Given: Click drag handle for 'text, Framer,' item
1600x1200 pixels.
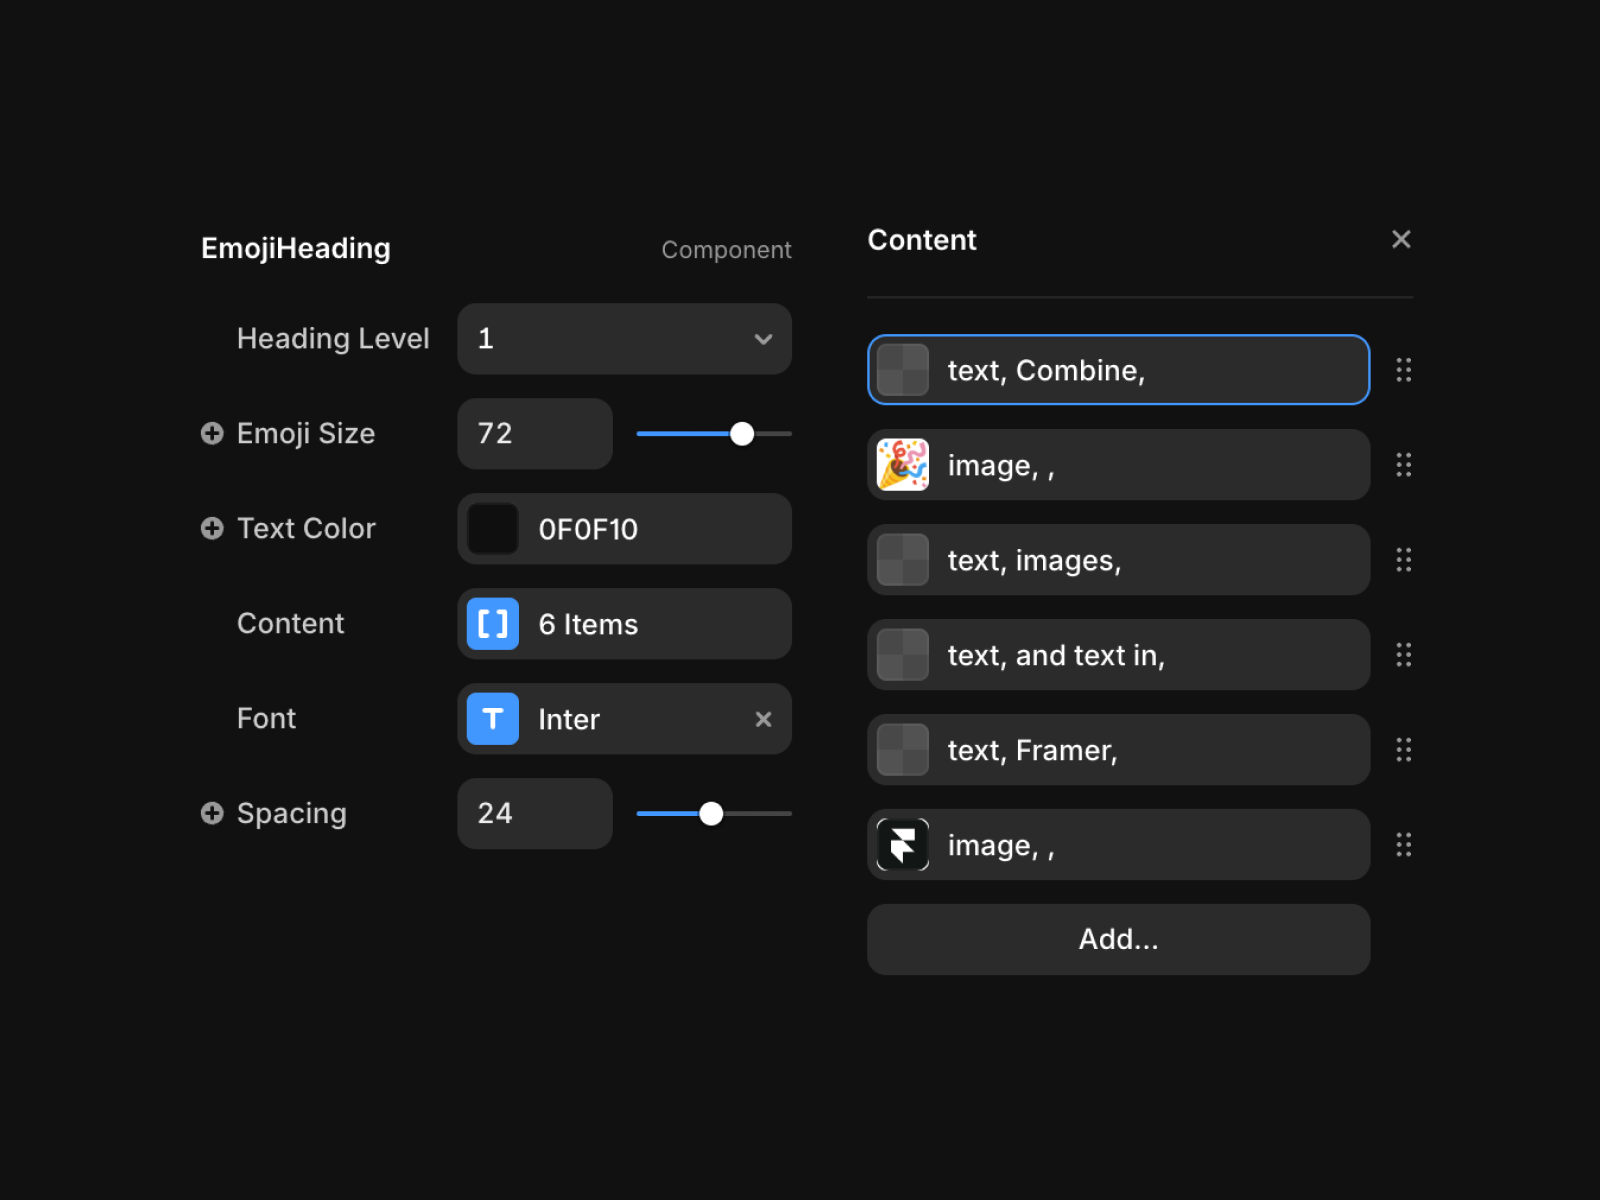Looking at the screenshot, I should point(1403,750).
